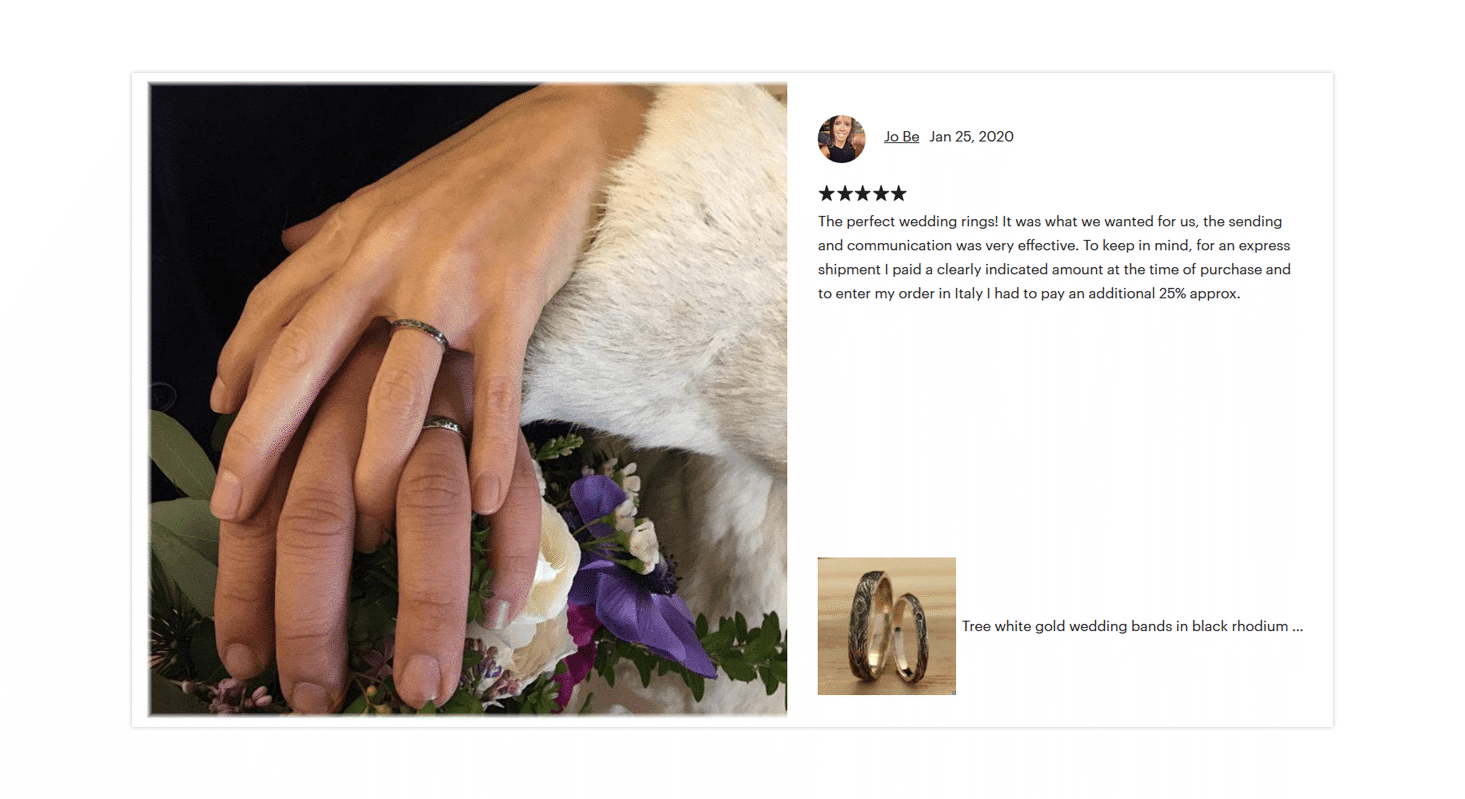This screenshot has height=799, width=1465.
Task: Click the ellipsis ending the product title
Action: 1298,627
